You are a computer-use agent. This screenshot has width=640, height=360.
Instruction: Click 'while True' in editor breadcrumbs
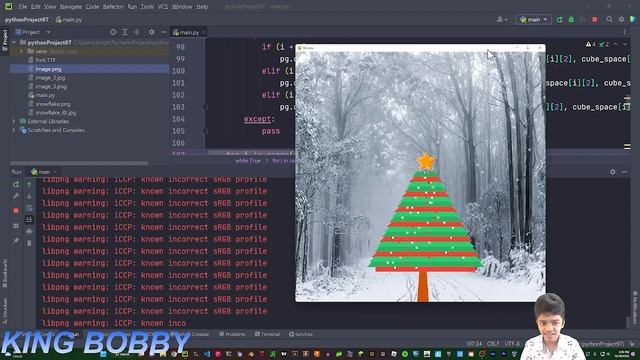(x=248, y=161)
